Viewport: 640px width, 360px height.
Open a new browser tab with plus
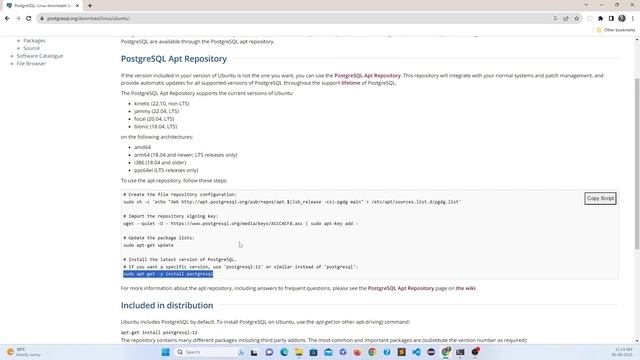coord(90,6)
